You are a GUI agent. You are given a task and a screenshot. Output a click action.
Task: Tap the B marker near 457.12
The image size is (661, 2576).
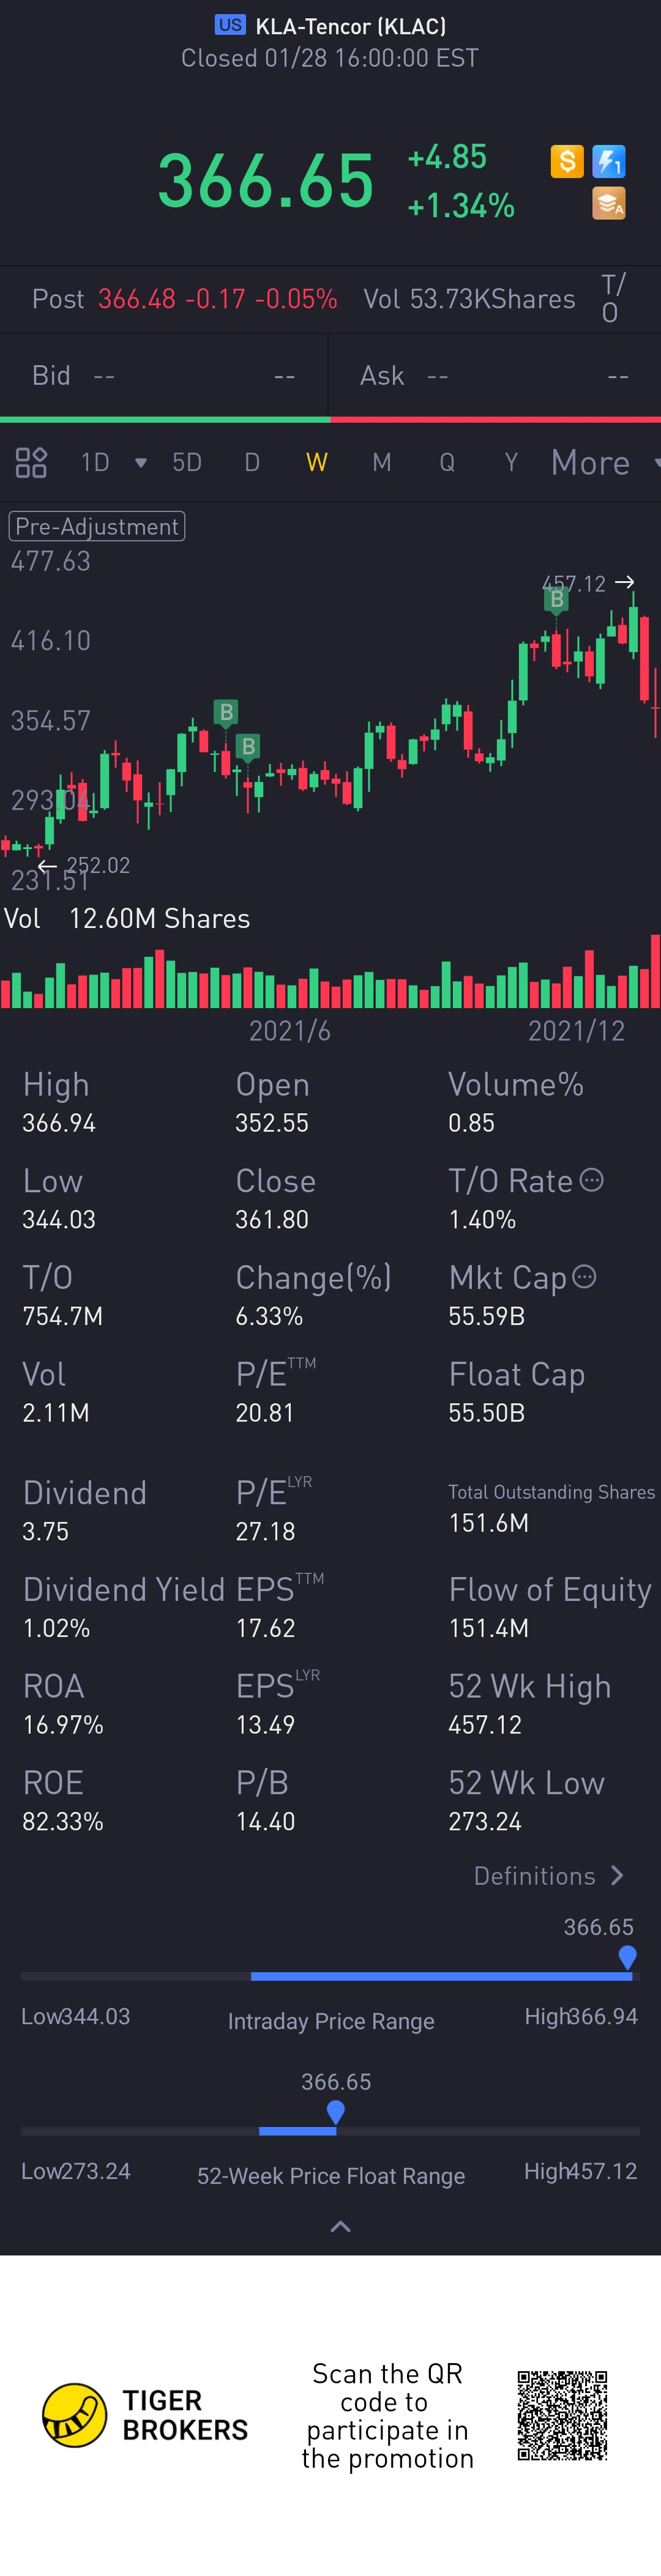[556, 599]
